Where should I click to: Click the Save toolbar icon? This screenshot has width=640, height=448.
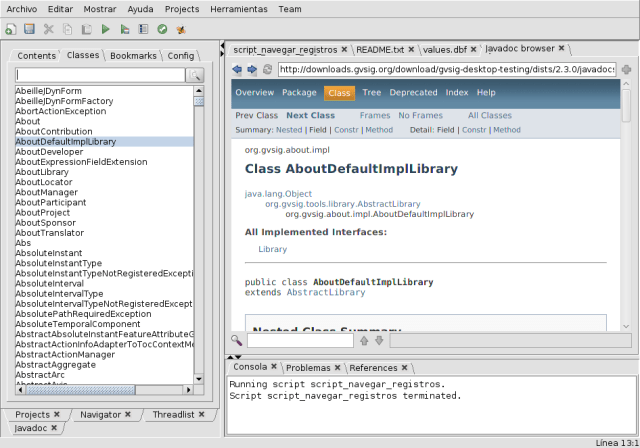point(29,28)
